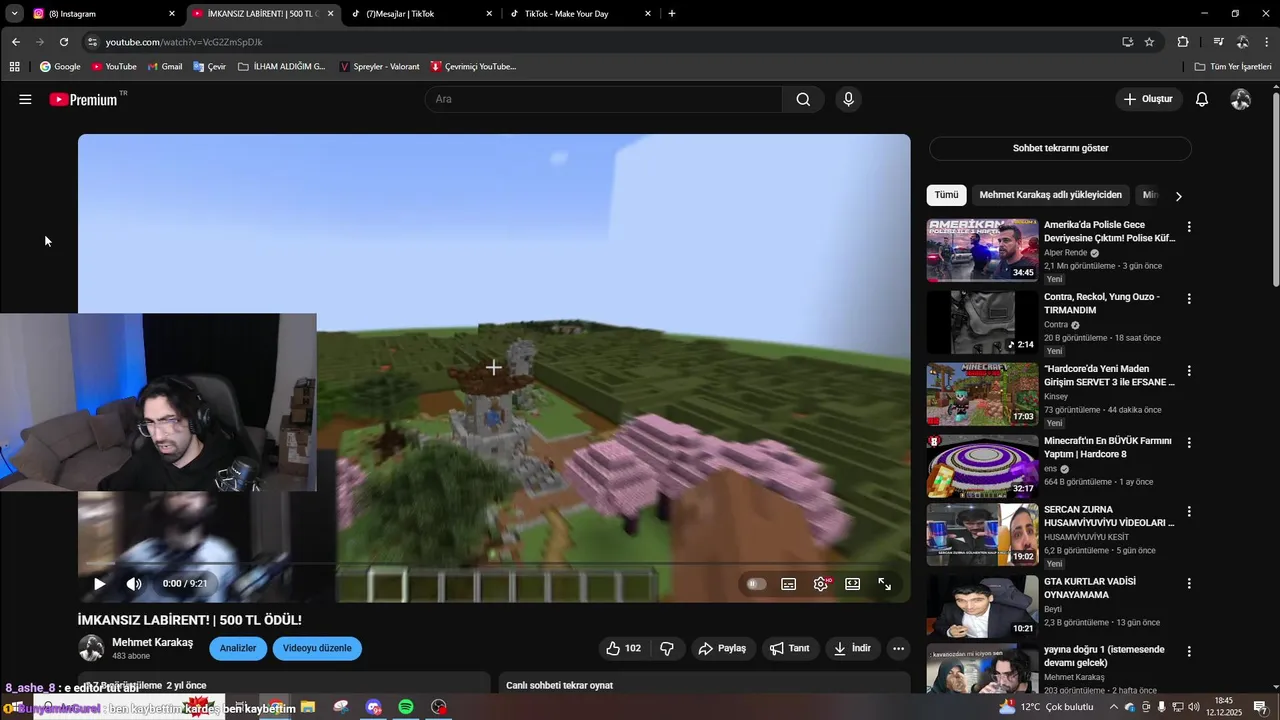This screenshot has width=1280, height=720.
Task: Open Minecraft'ın En BÜYÜK Farmını thumbnail
Action: [982, 466]
